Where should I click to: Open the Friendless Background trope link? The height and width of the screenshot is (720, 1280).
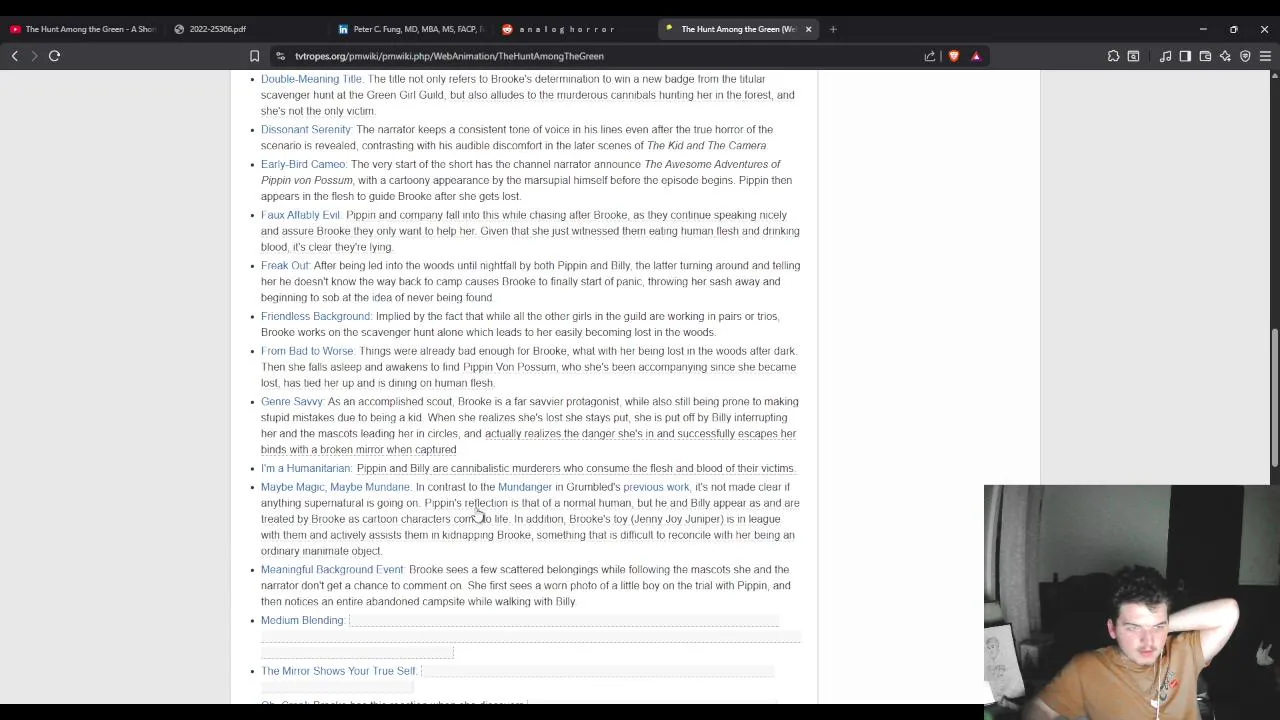316,316
